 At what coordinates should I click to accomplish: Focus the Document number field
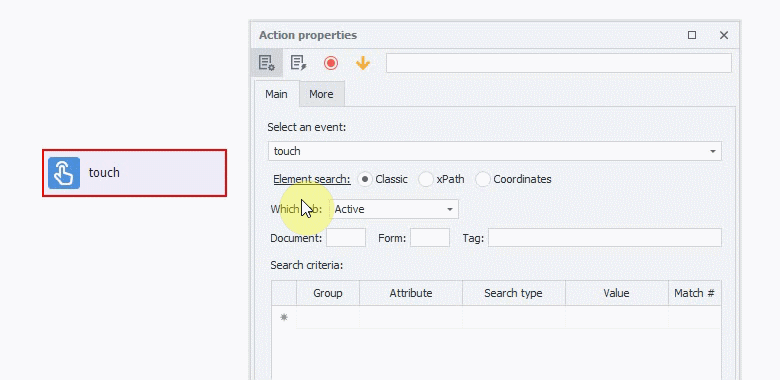pos(346,238)
